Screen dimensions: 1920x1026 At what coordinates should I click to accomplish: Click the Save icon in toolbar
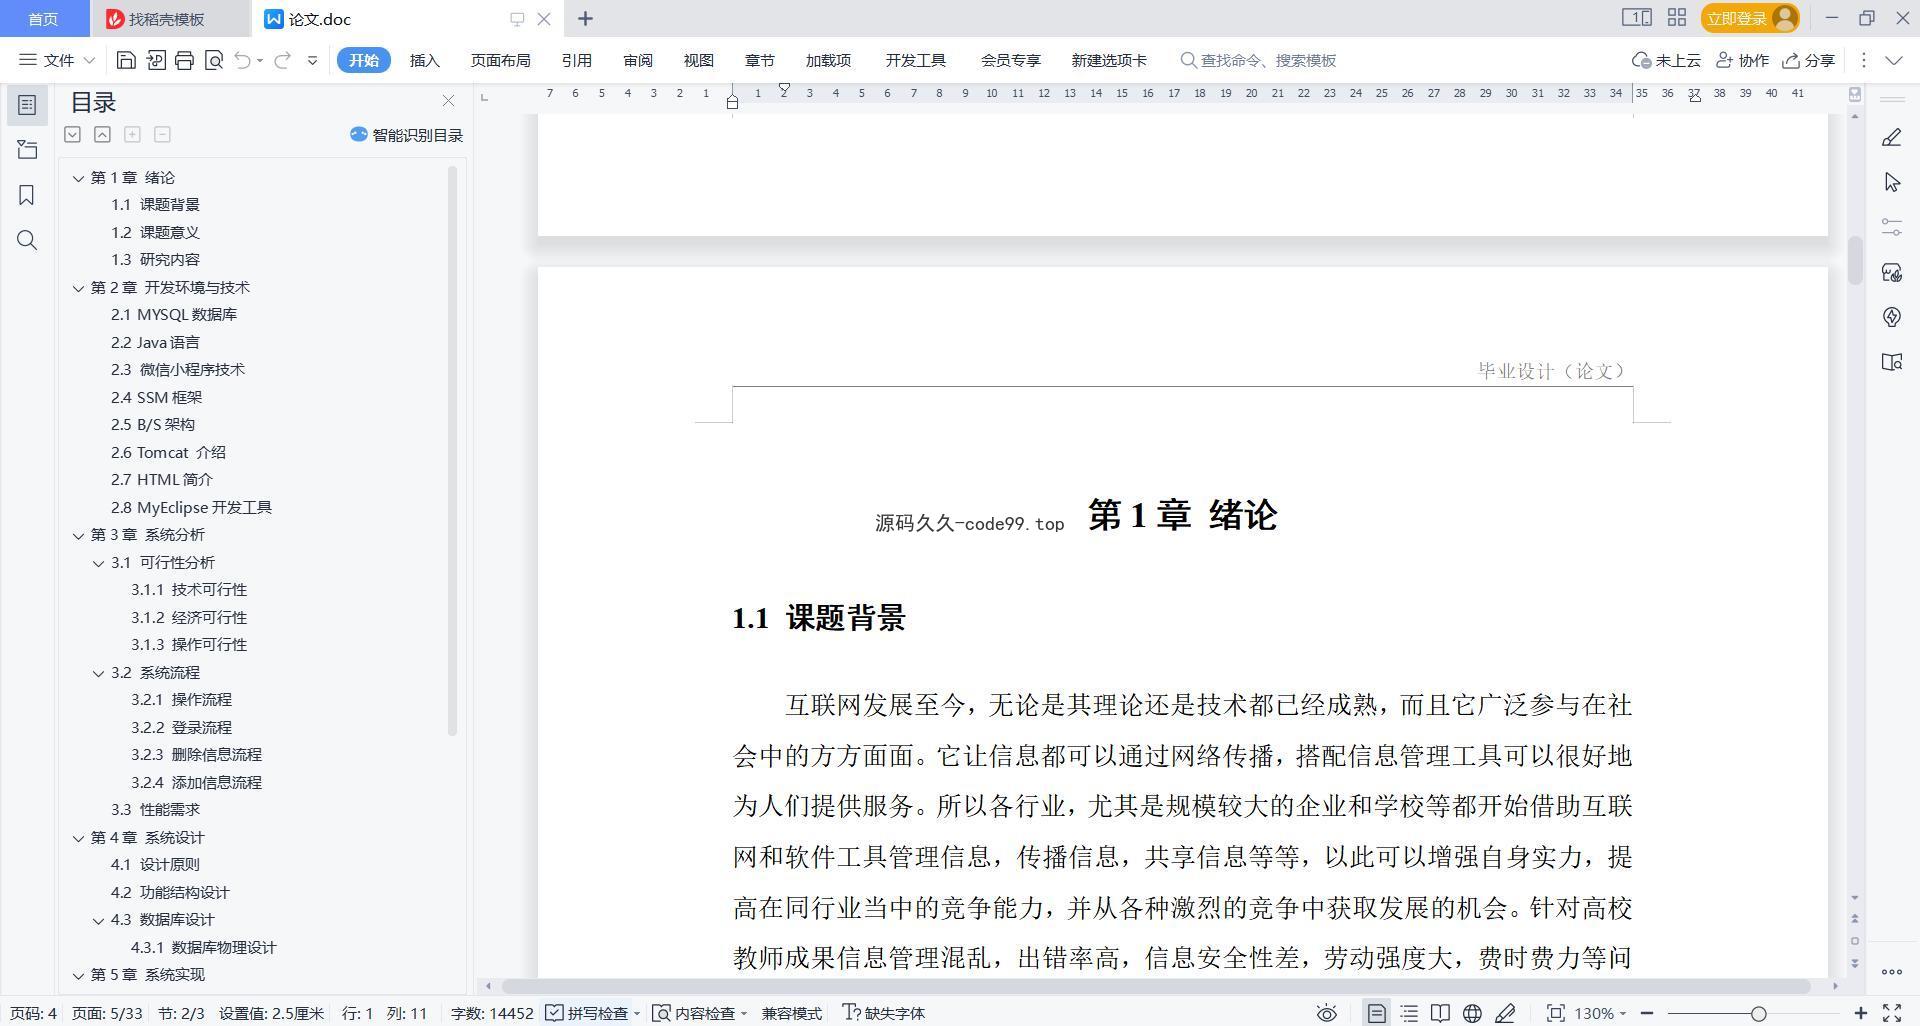pos(126,60)
